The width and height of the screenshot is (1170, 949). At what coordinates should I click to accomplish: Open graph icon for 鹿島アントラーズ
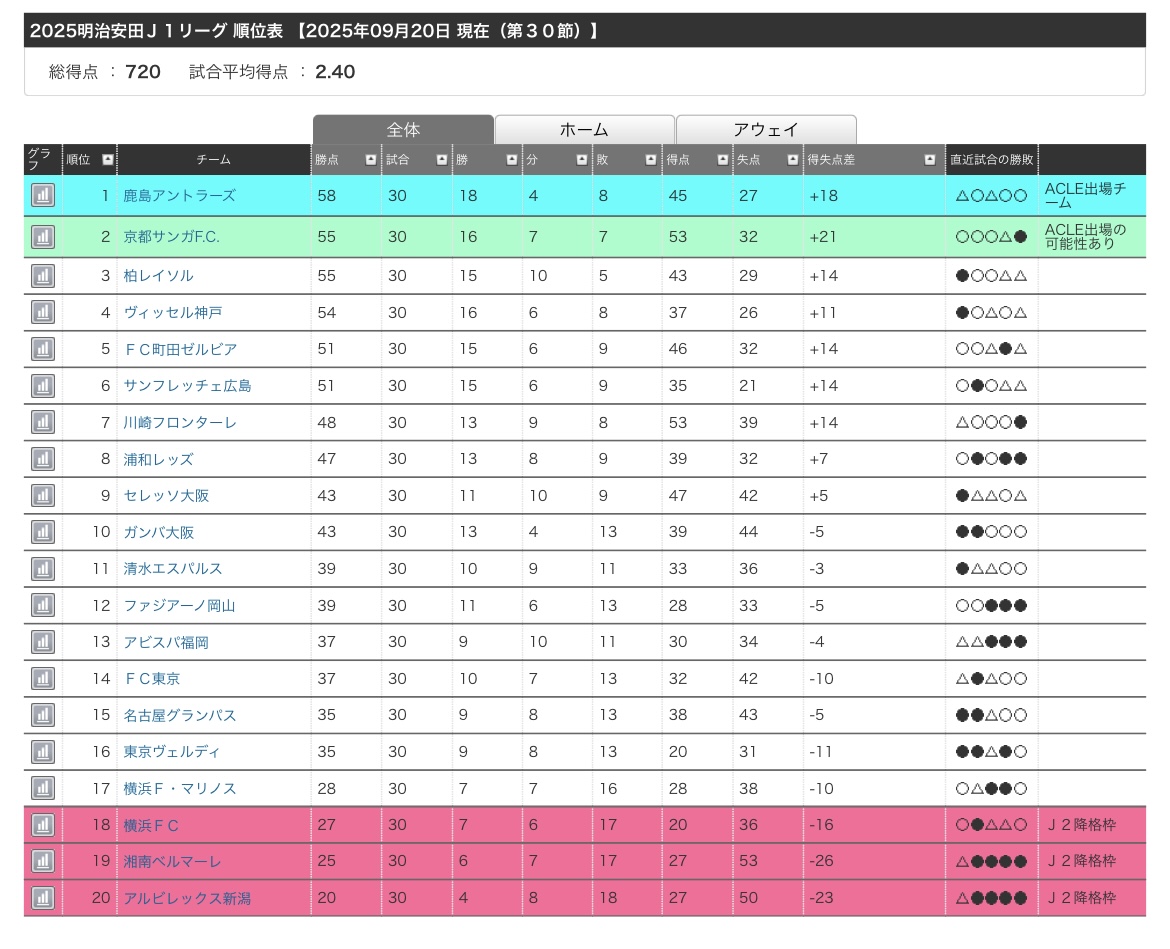(43, 195)
